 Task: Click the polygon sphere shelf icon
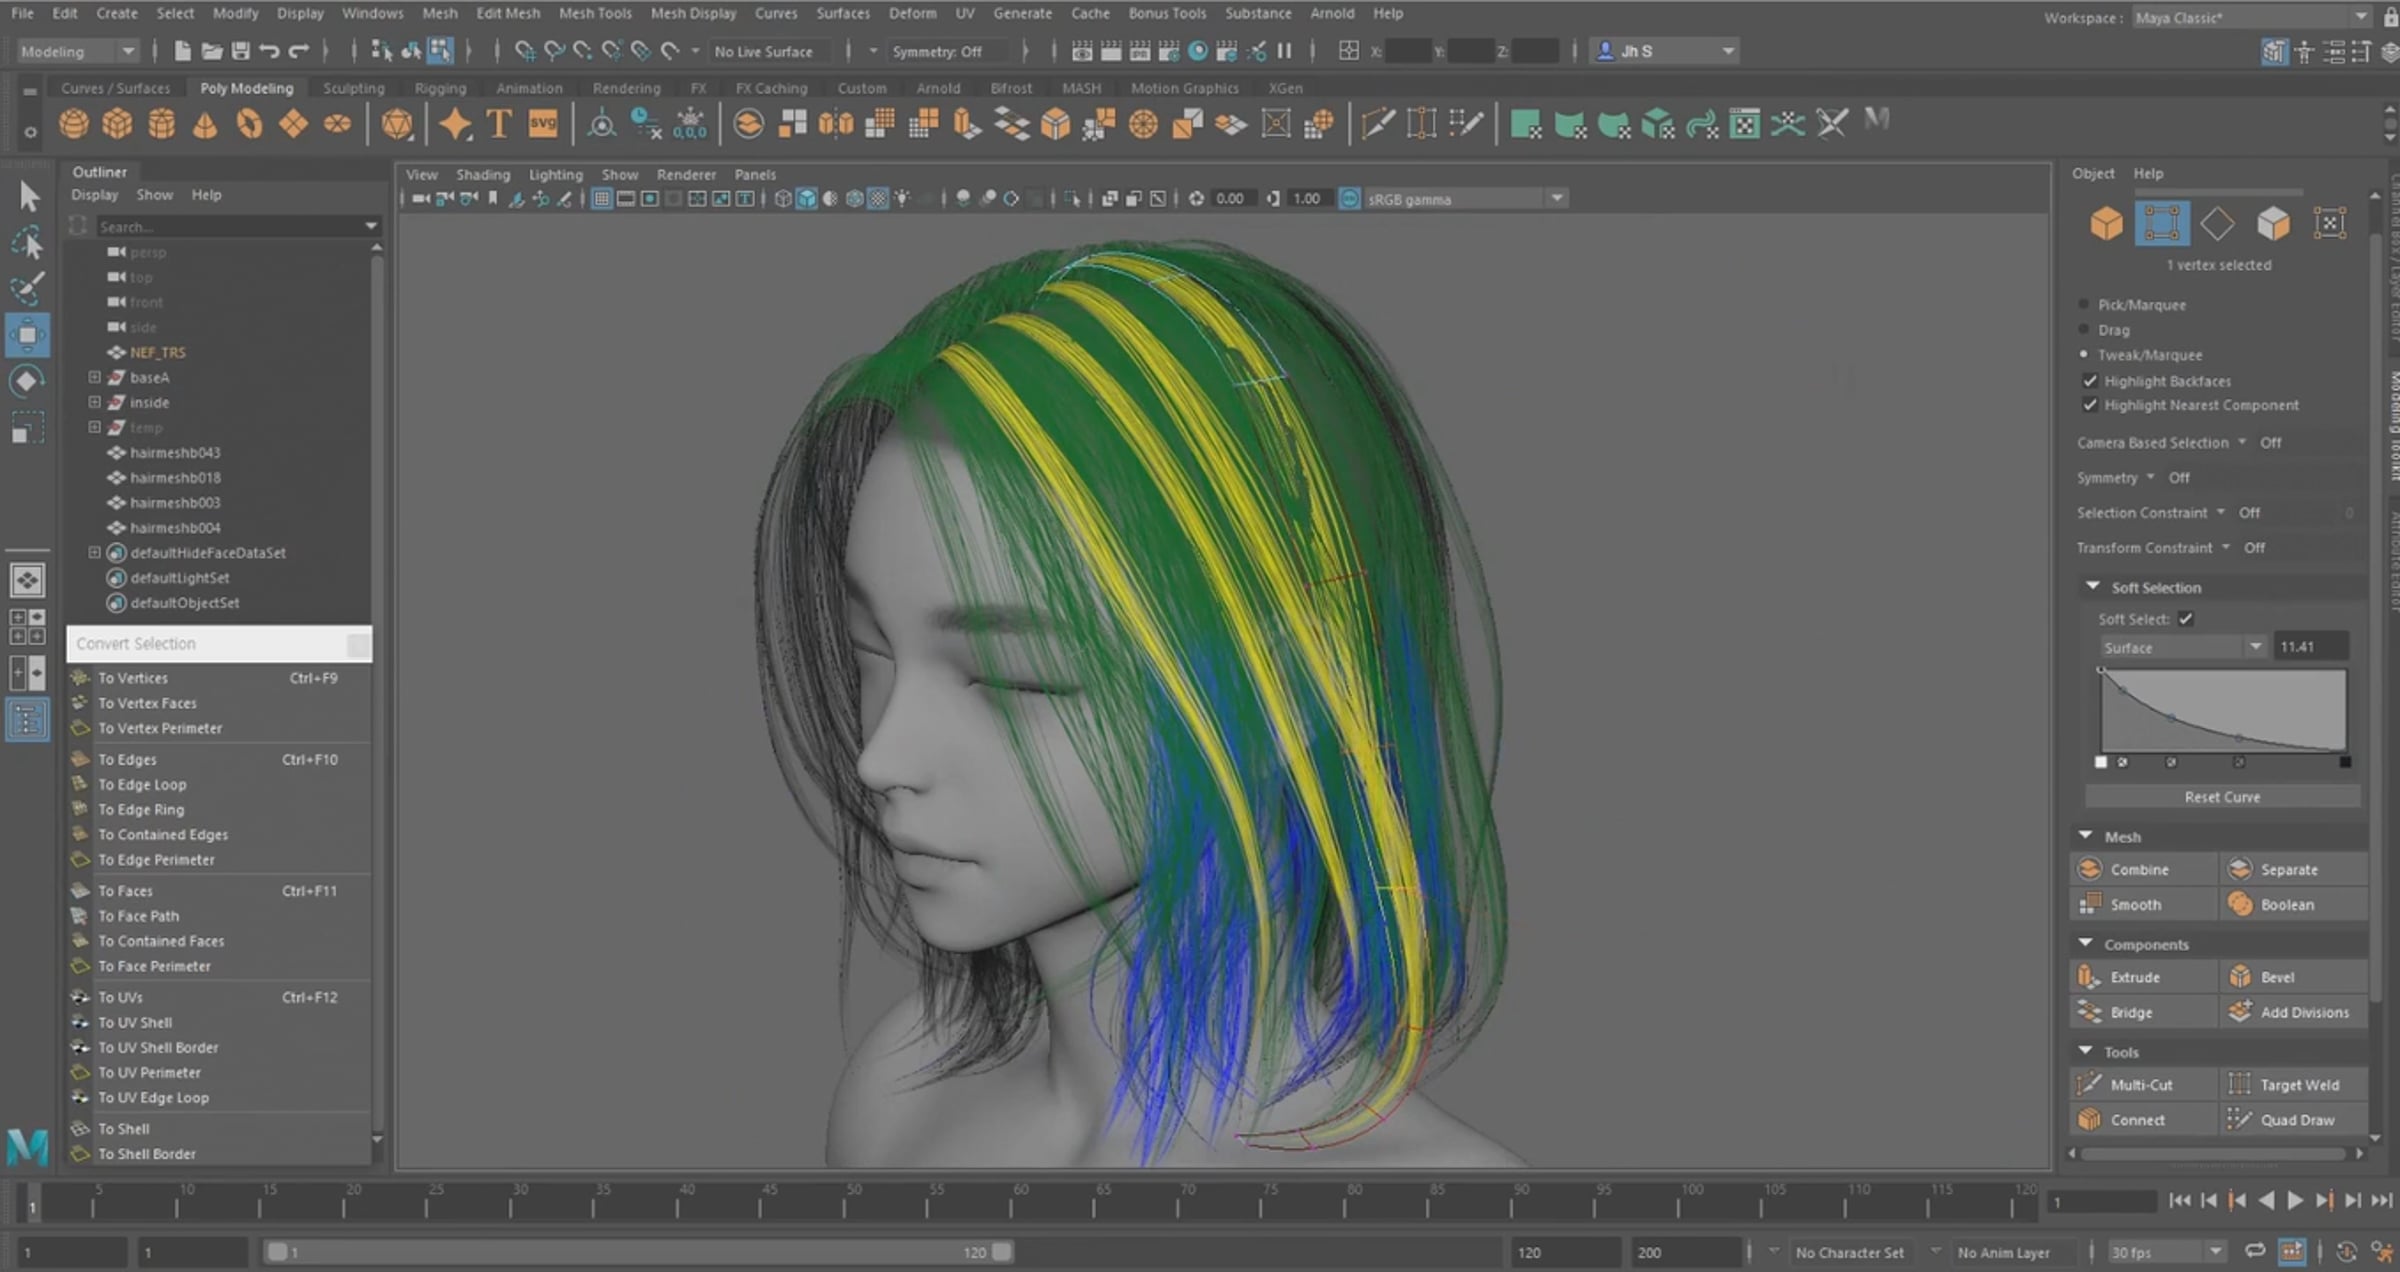(x=73, y=124)
